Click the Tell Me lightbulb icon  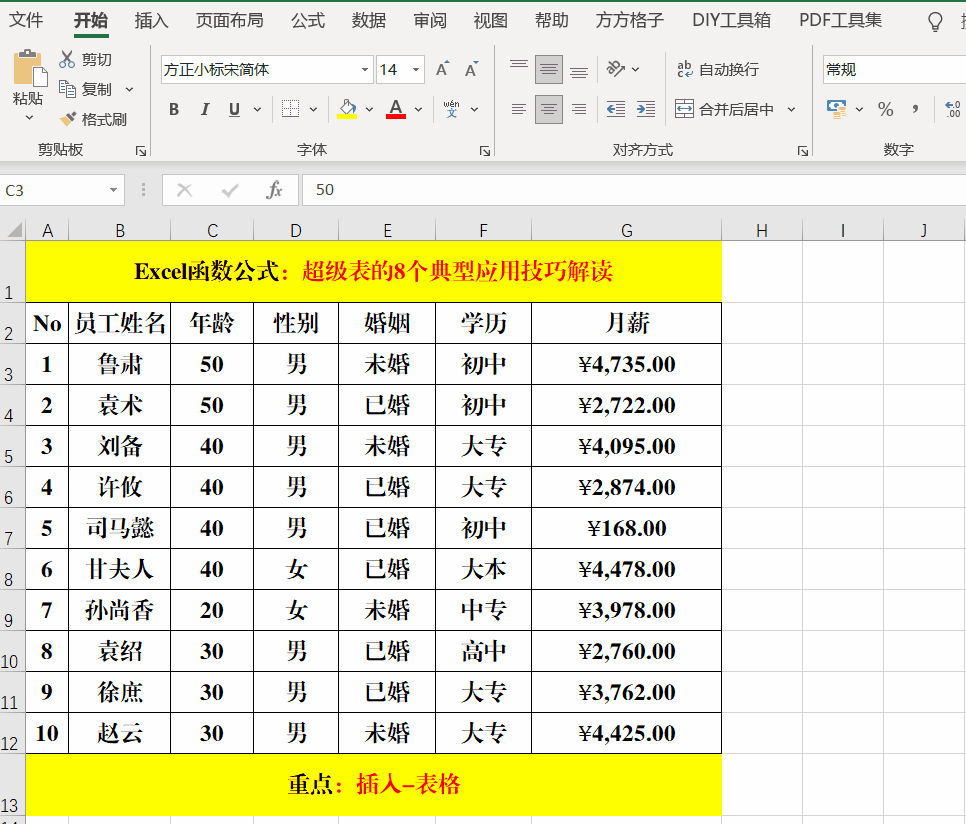coord(935,22)
